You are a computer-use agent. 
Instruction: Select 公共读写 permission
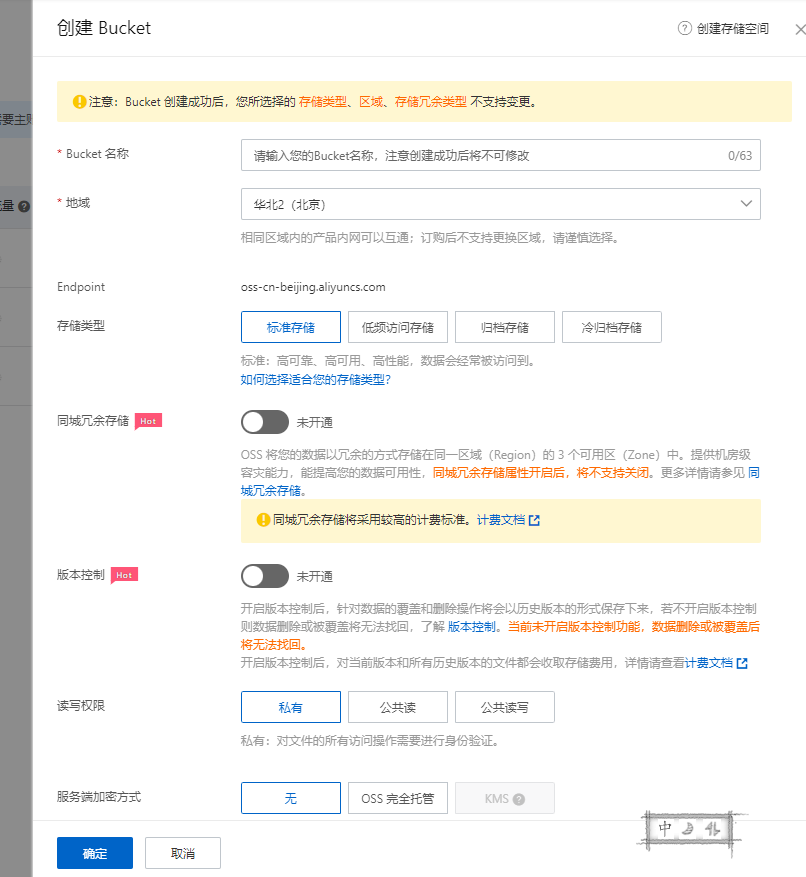(x=505, y=707)
